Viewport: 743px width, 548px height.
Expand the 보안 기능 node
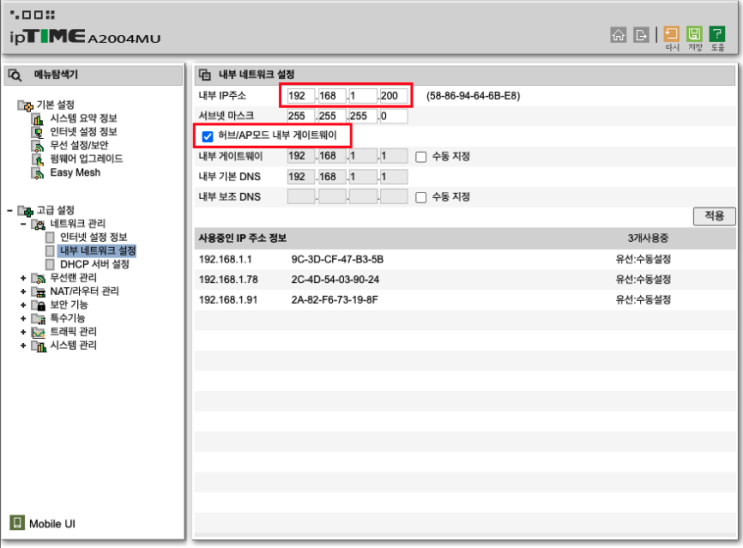coord(23,305)
